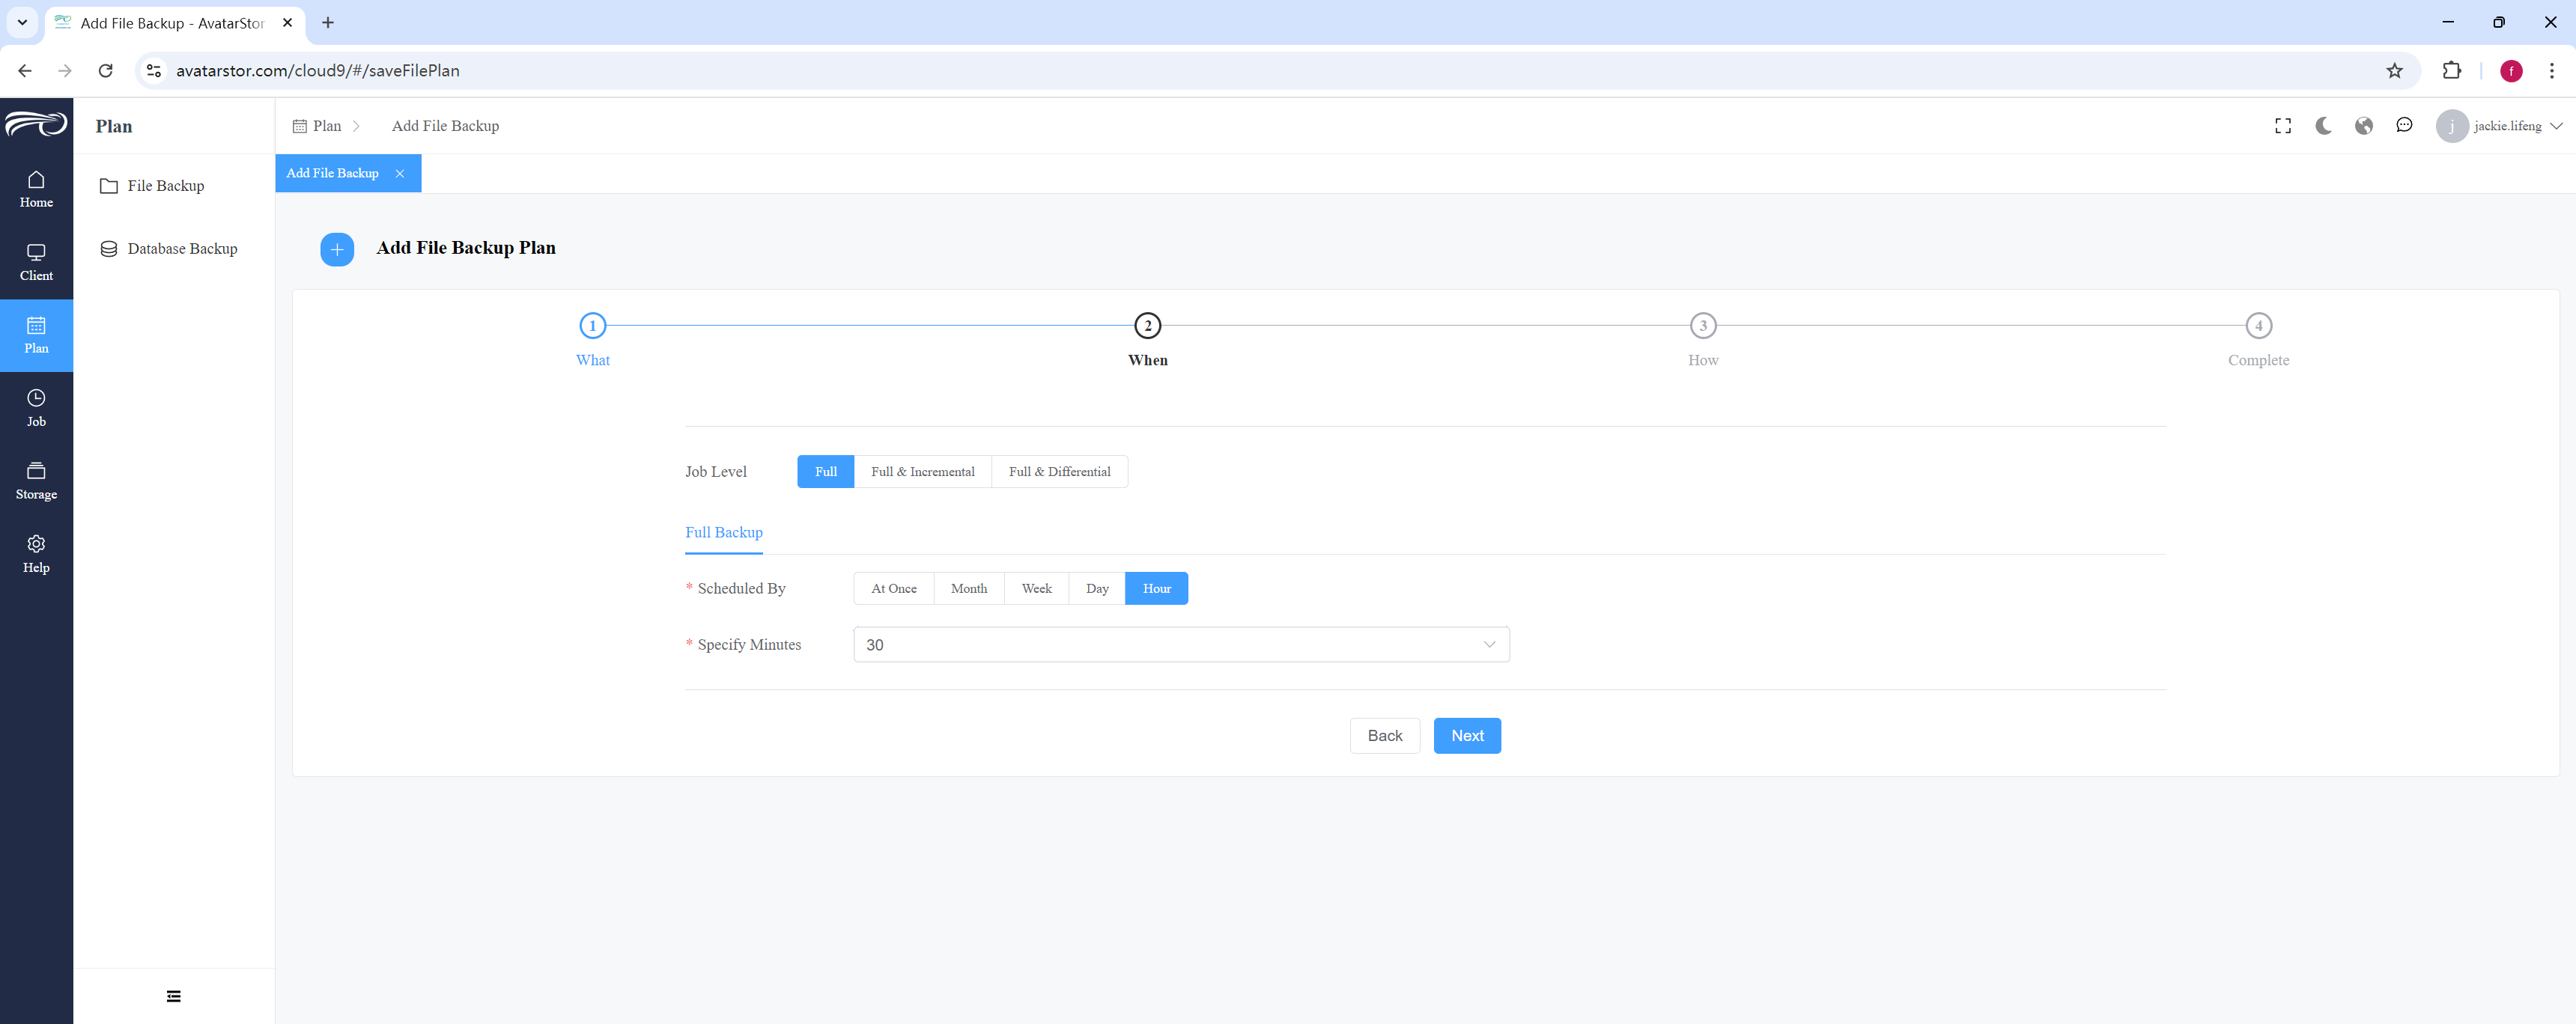Screen dimensions: 2576x1024
Task: Open the Specify Minutes dropdown
Action: click(1181, 645)
